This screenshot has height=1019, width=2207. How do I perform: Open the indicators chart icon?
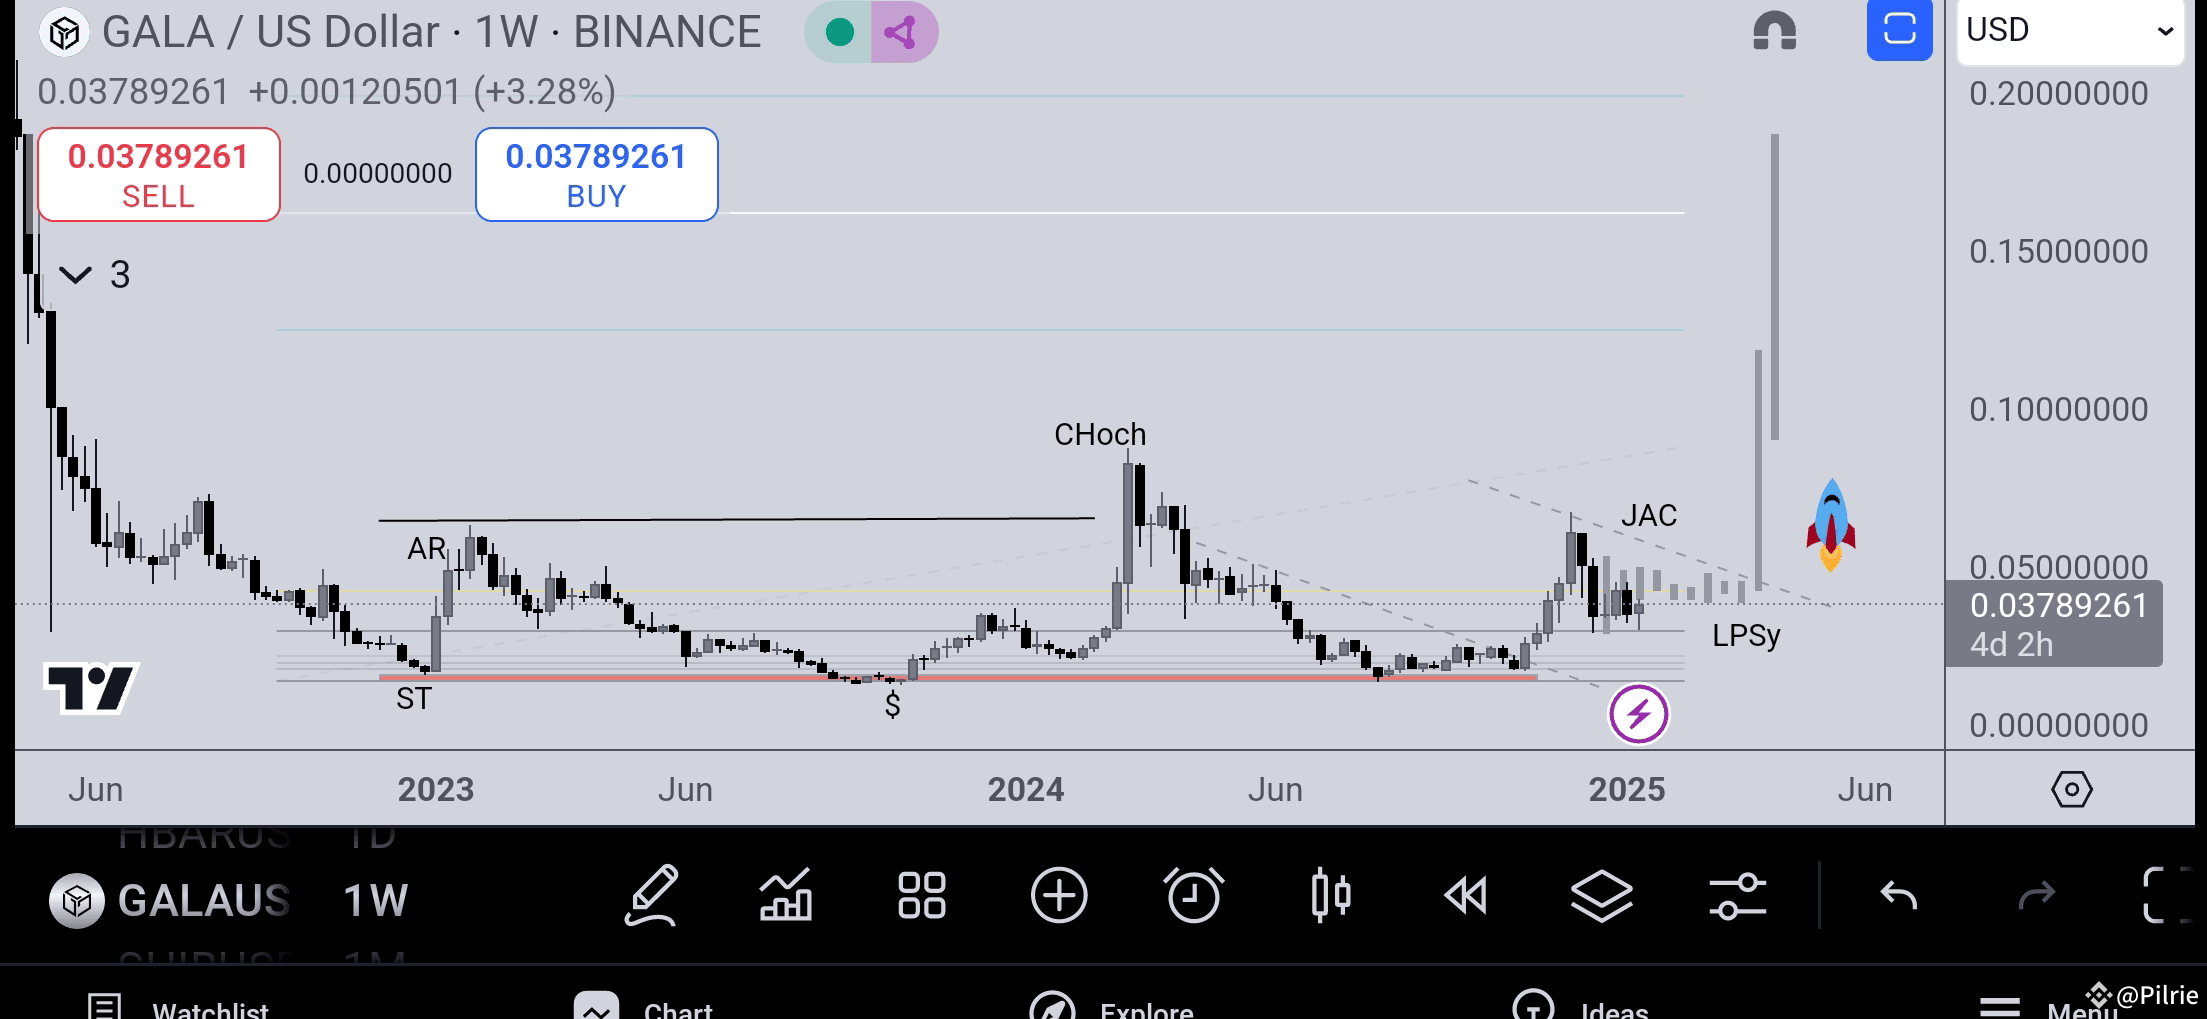786,895
